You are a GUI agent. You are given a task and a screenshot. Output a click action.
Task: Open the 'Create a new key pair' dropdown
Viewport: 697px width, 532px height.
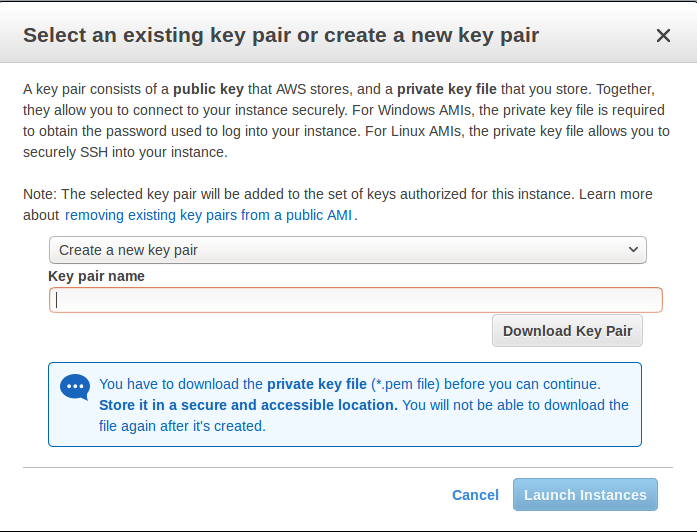click(x=347, y=250)
